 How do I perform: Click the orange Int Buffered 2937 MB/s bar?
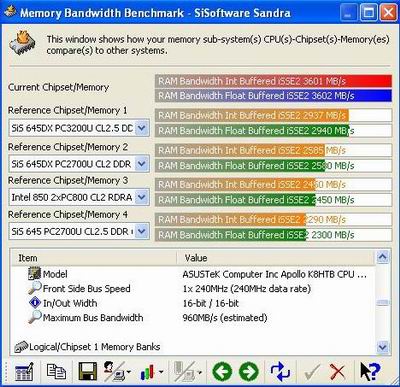click(x=252, y=115)
